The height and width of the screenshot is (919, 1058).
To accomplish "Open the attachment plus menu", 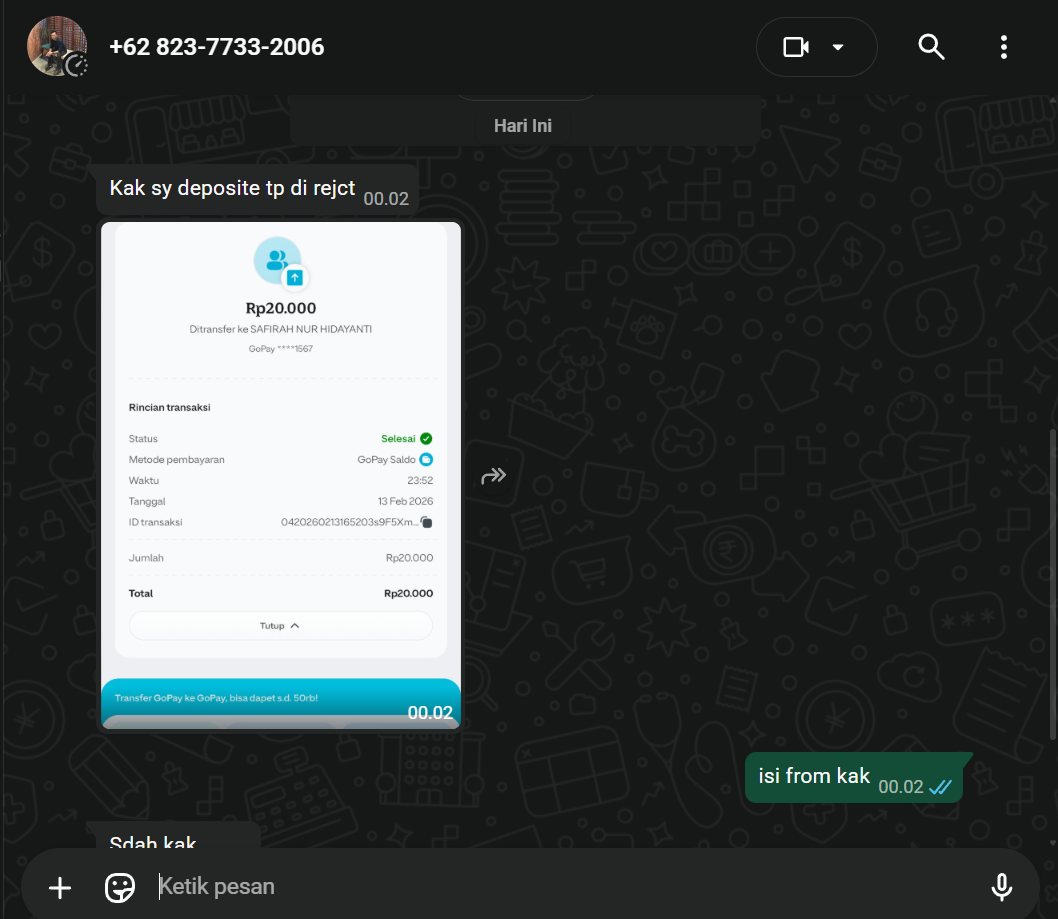I will [x=60, y=887].
